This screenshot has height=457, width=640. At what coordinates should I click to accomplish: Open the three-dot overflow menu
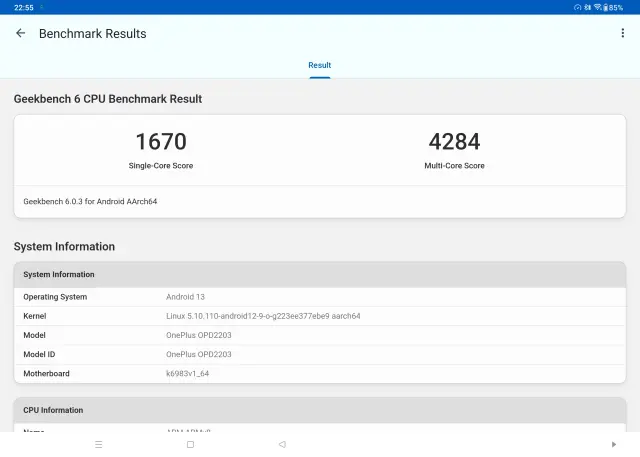tap(622, 33)
